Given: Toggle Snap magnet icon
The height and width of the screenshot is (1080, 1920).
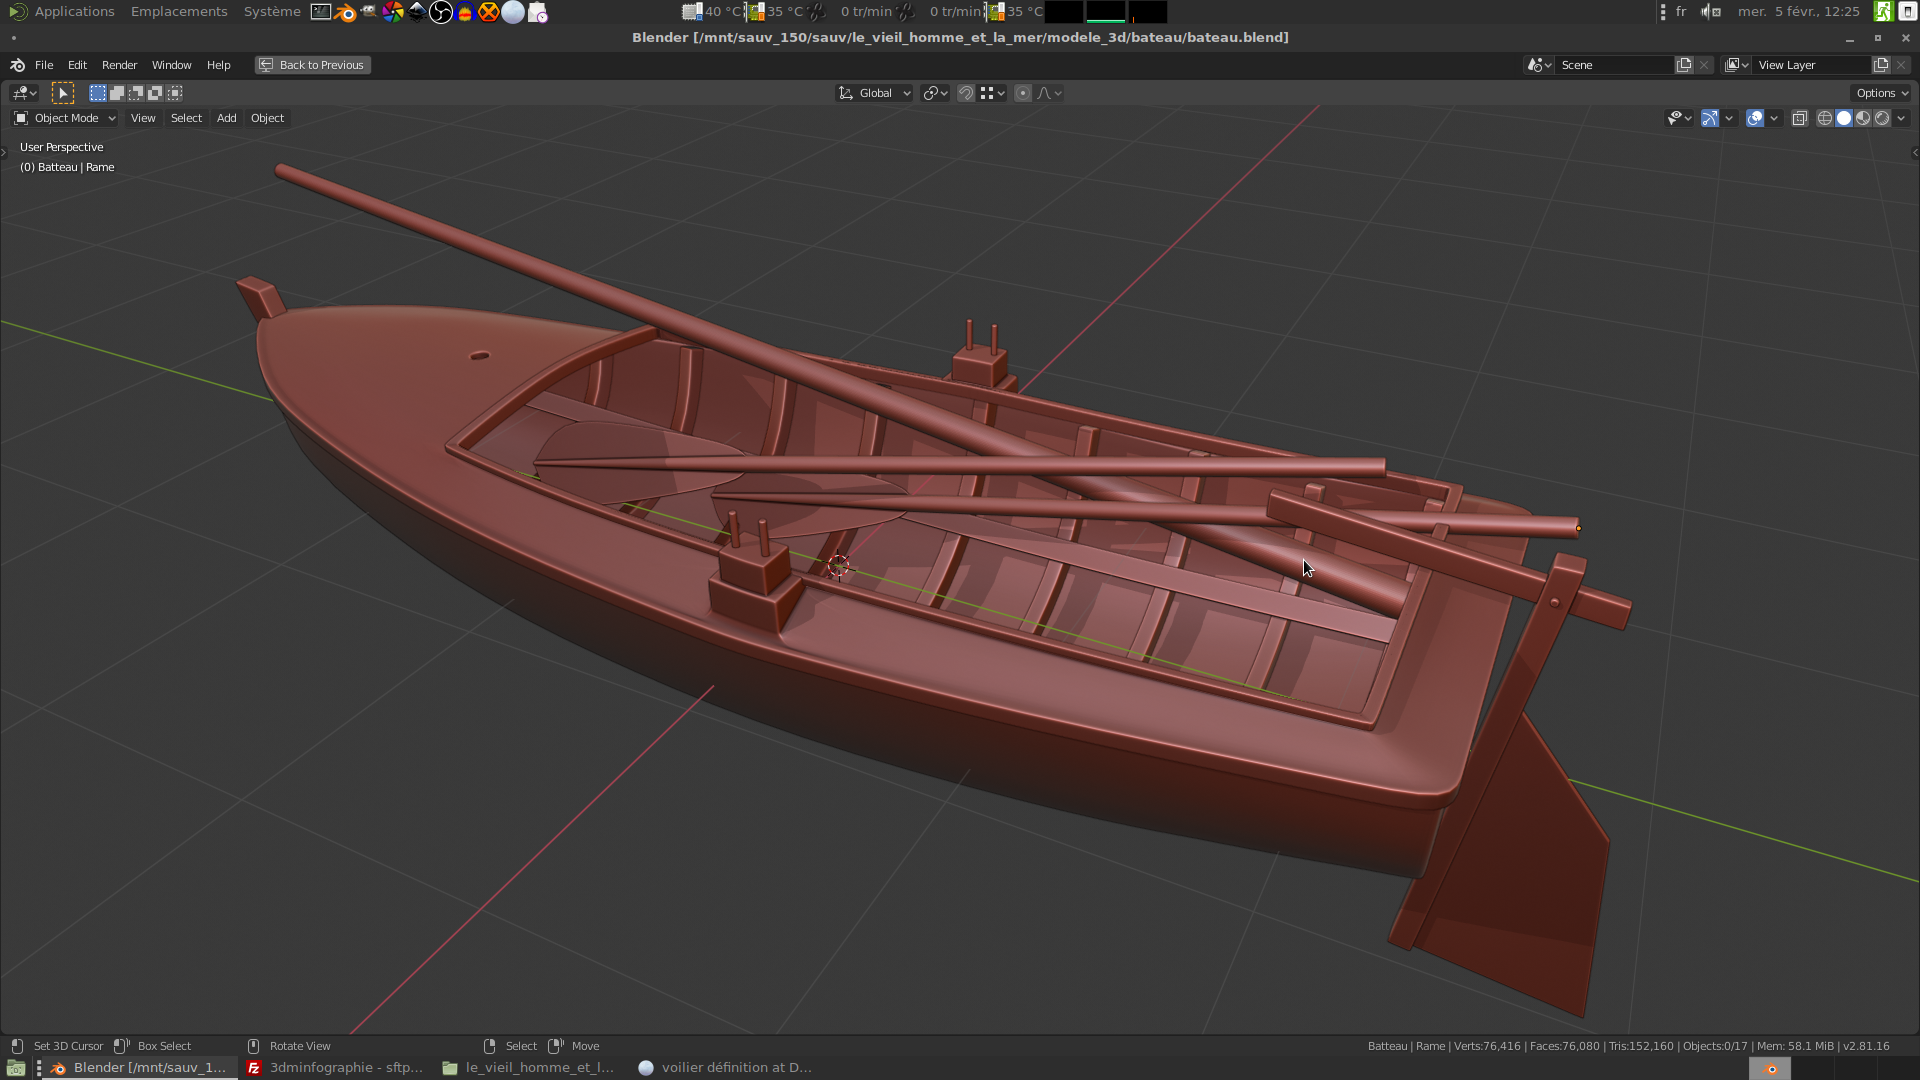Looking at the screenshot, I should point(966,93).
